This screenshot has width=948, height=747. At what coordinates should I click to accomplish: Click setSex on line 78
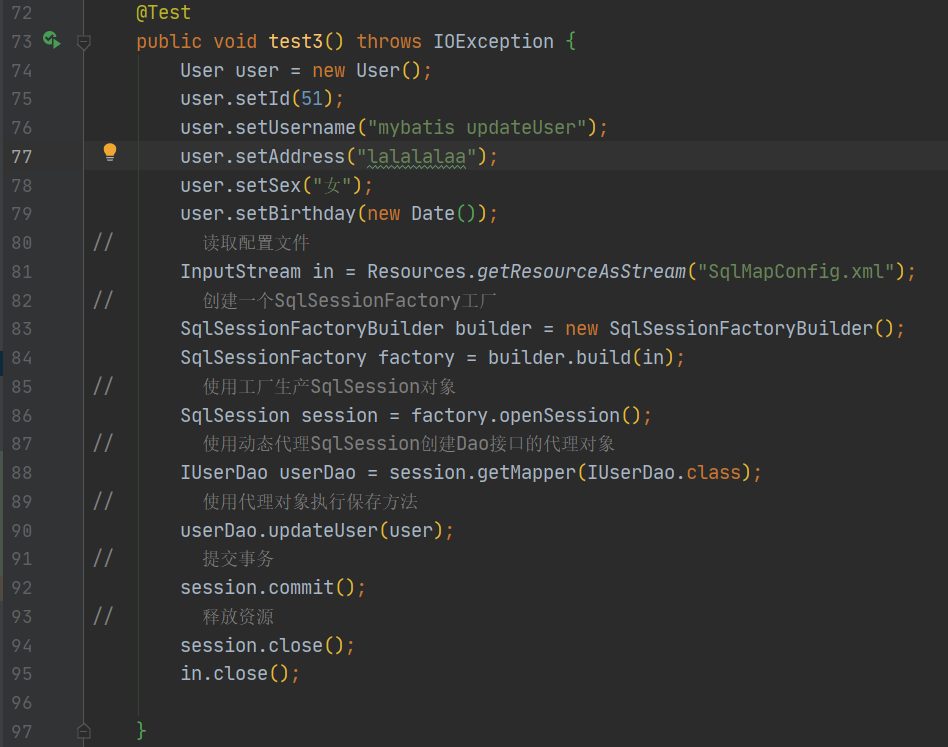268,185
